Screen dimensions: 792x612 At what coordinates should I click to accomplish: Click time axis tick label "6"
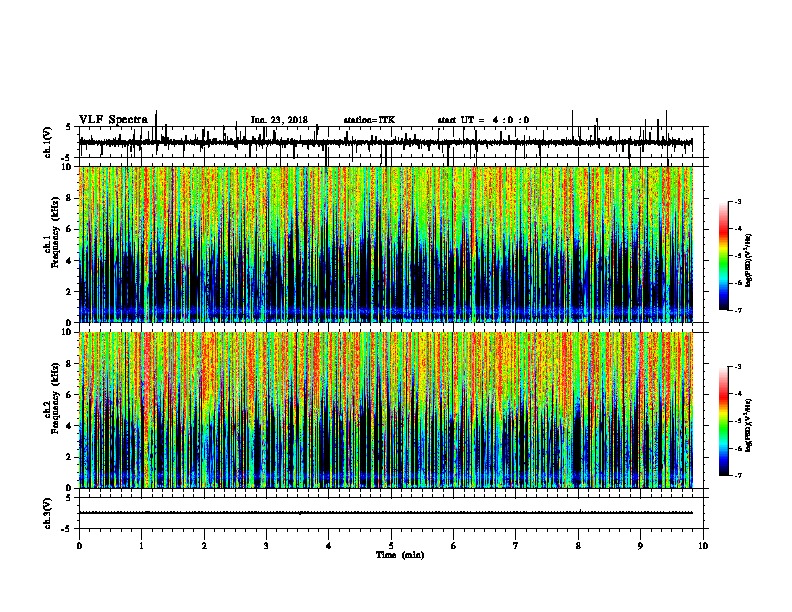(453, 546)
